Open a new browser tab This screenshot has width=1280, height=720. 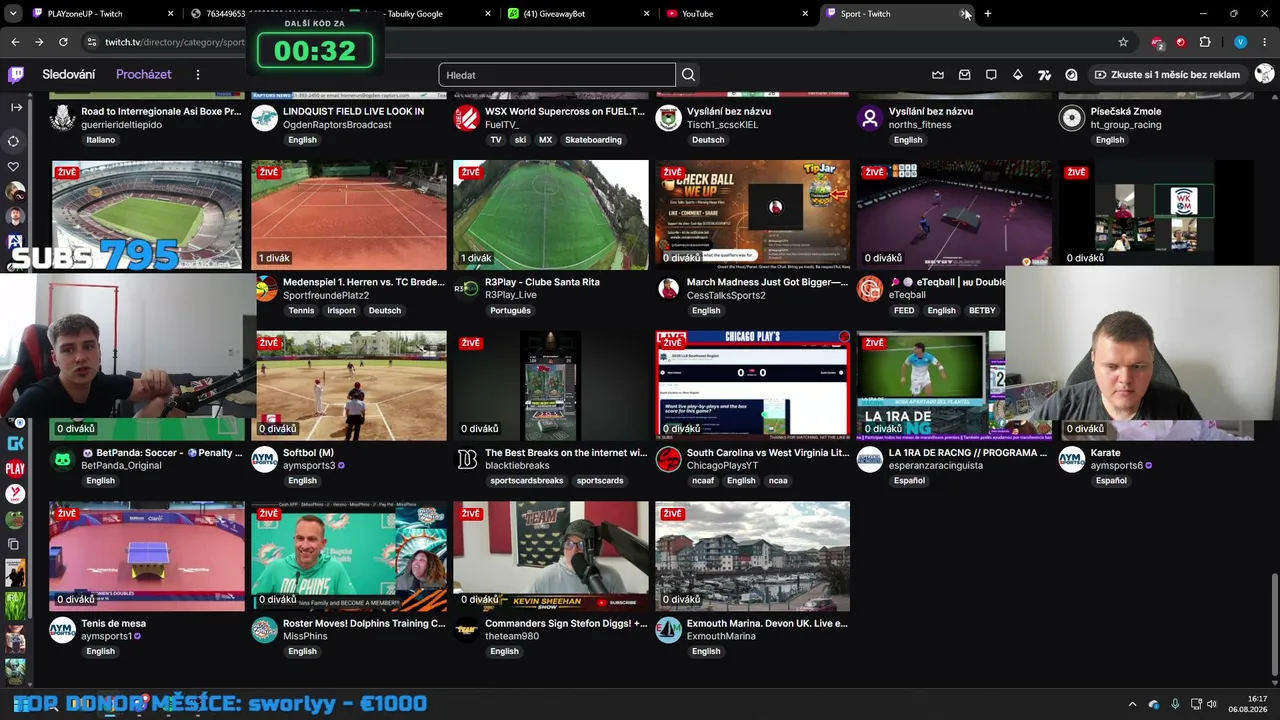(987, 14)
